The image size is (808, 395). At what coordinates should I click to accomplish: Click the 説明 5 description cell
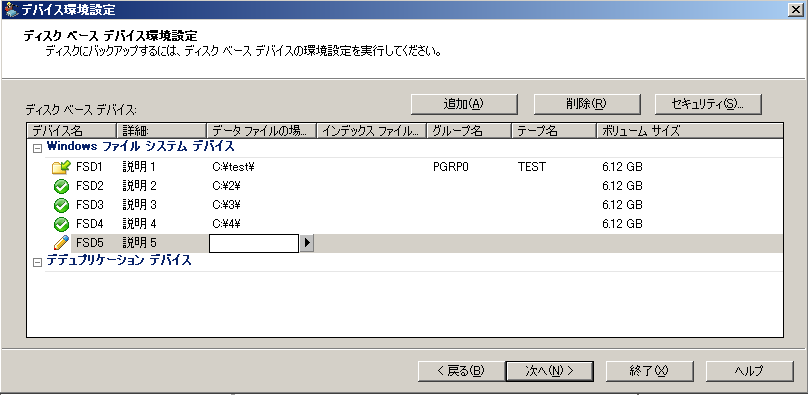[x=139, y=243]
